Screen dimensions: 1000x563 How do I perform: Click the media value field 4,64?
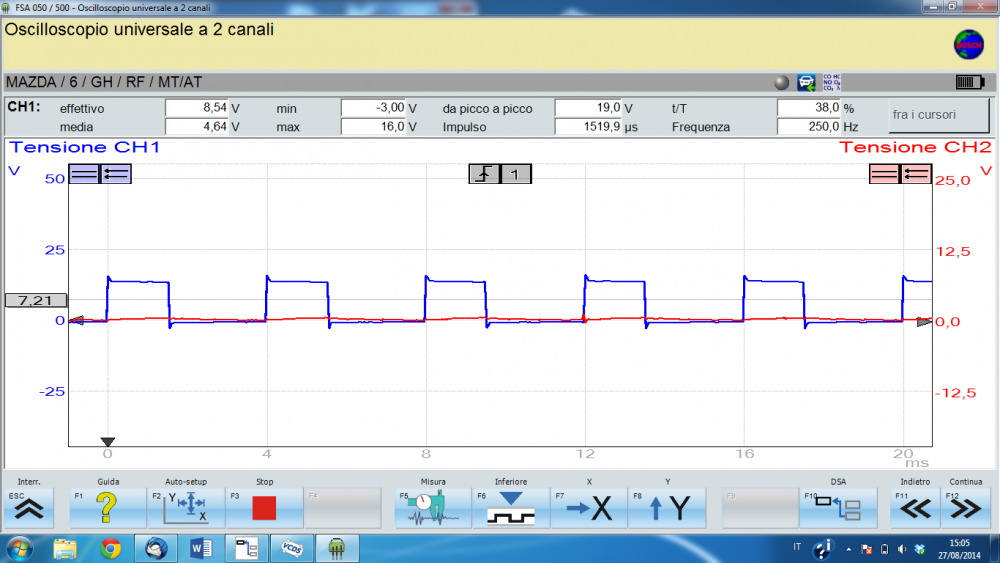(197, 126)
